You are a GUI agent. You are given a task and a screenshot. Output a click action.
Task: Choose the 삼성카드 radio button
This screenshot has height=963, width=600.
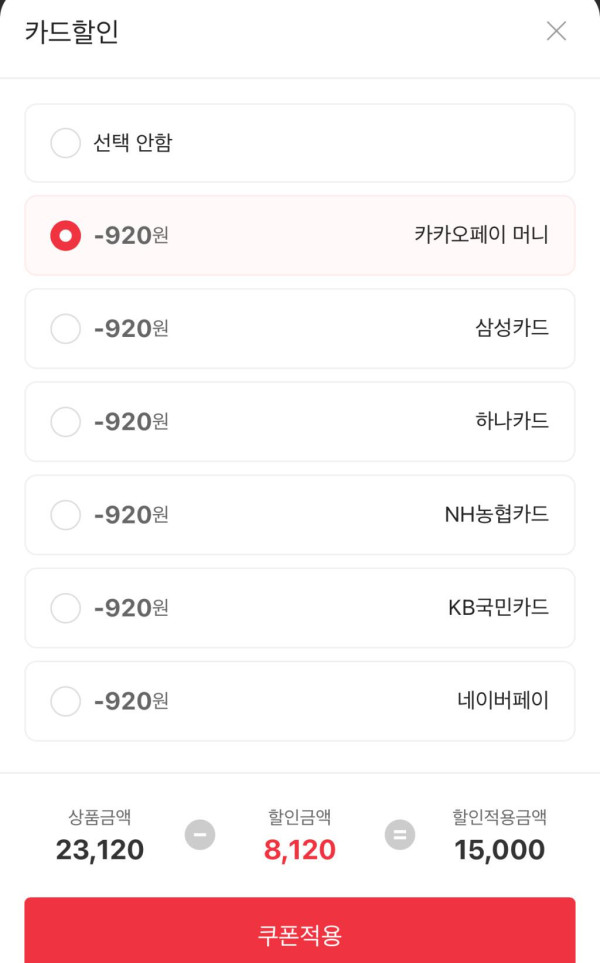click(65, 328)
